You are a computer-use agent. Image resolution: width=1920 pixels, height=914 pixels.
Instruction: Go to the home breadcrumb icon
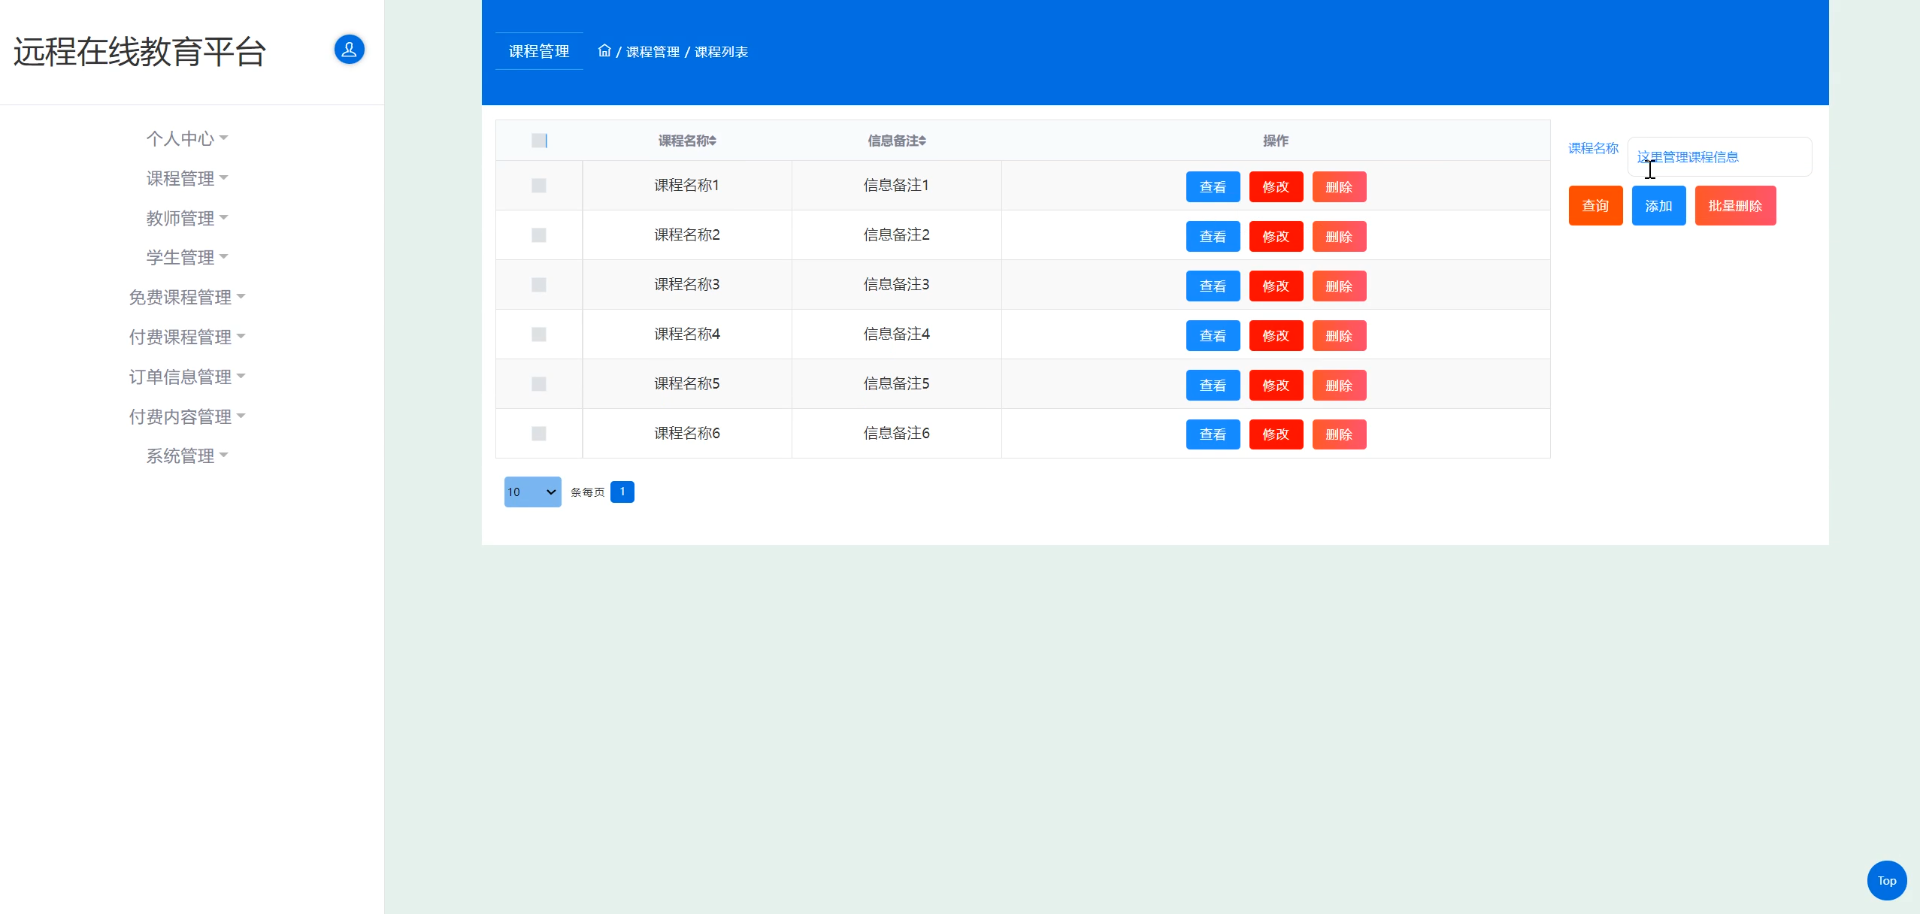[x=604, y=51]
